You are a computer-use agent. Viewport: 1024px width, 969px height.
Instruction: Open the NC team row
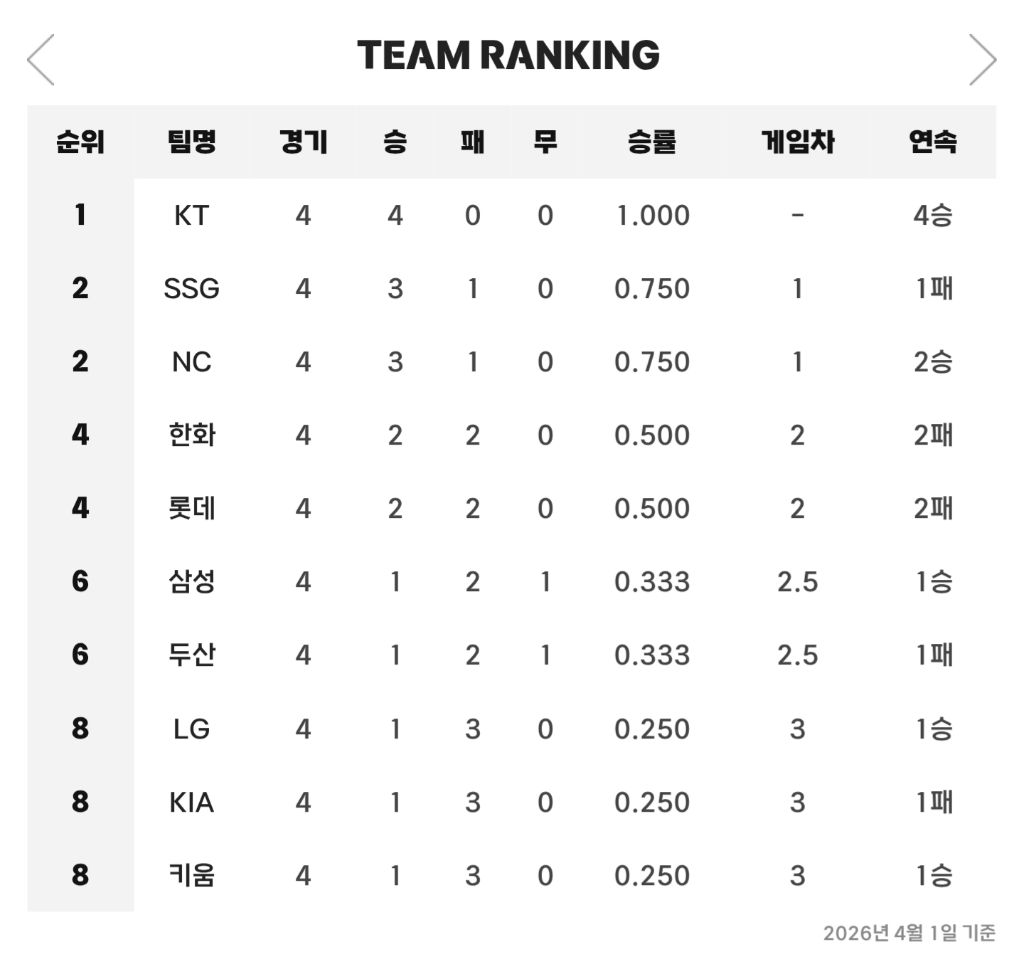pos(191,362)
